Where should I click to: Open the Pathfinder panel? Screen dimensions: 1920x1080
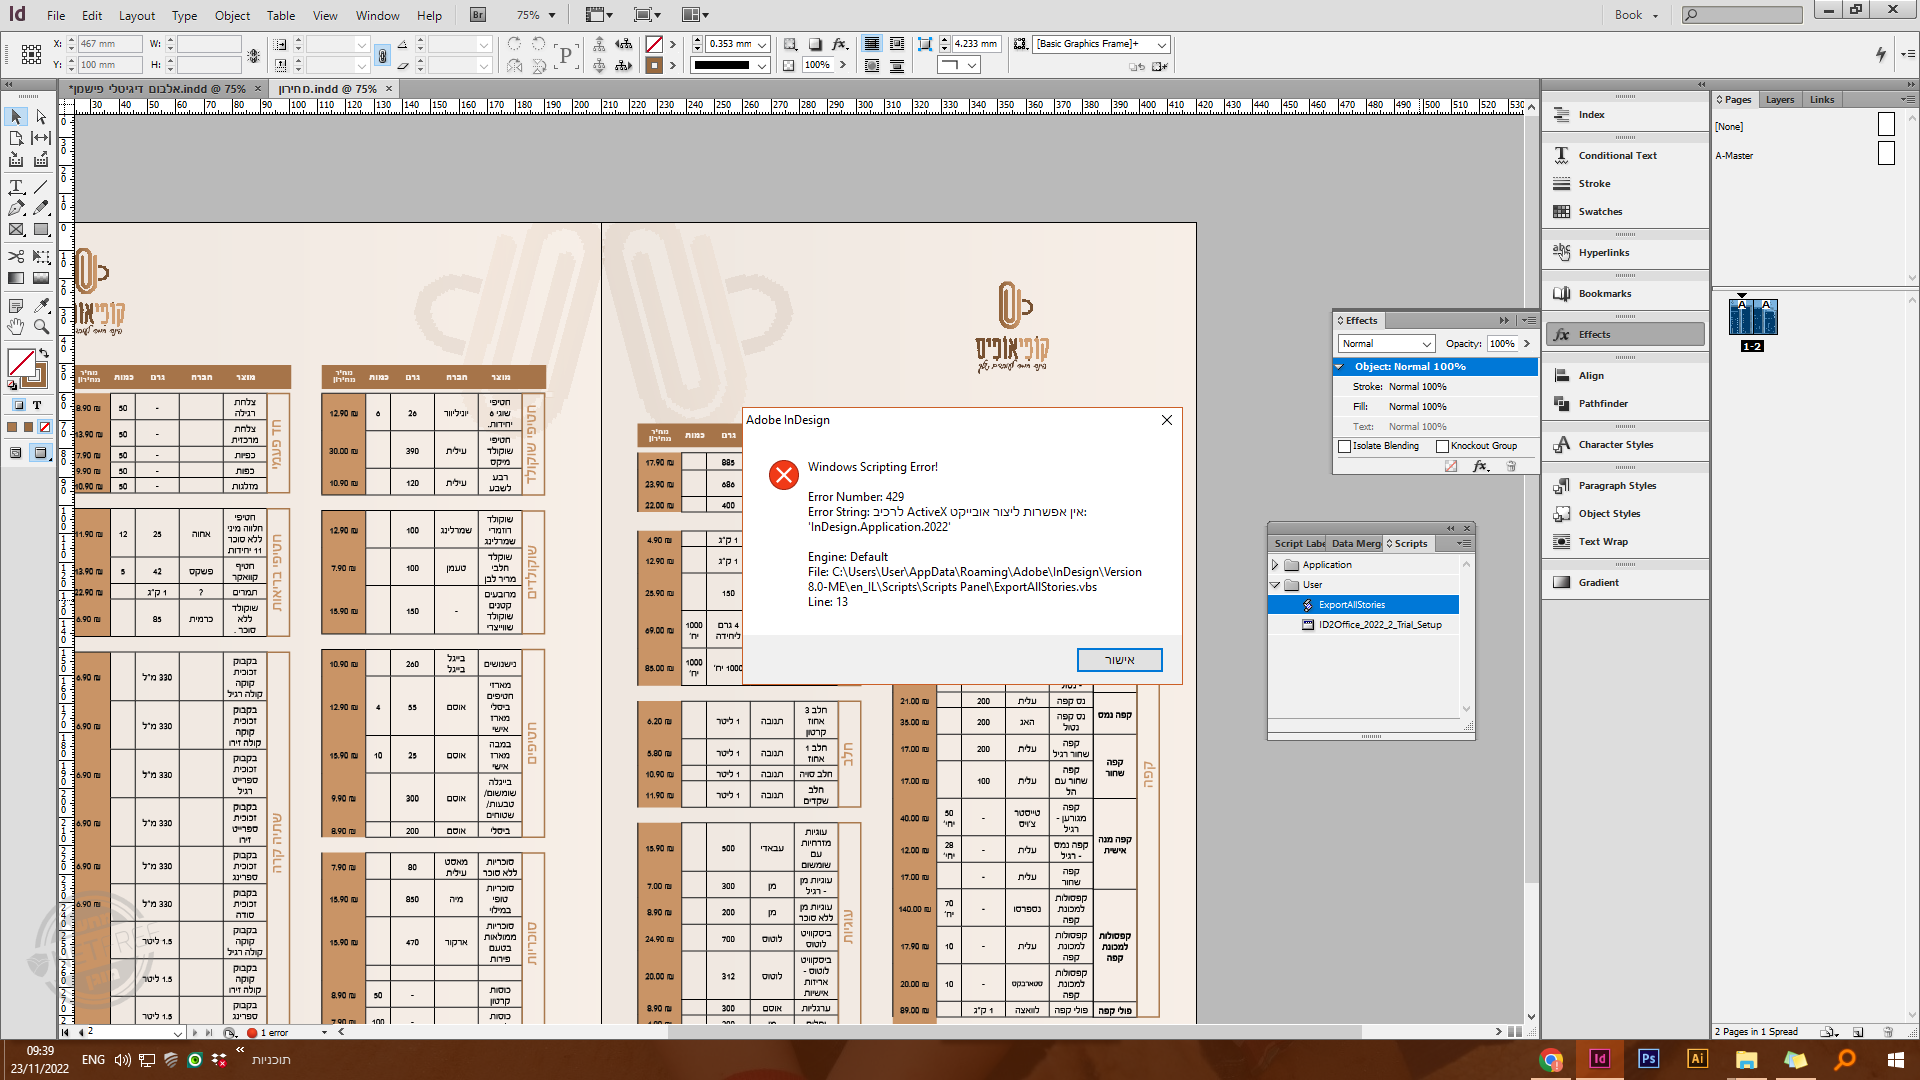(x=1602, y=404)
